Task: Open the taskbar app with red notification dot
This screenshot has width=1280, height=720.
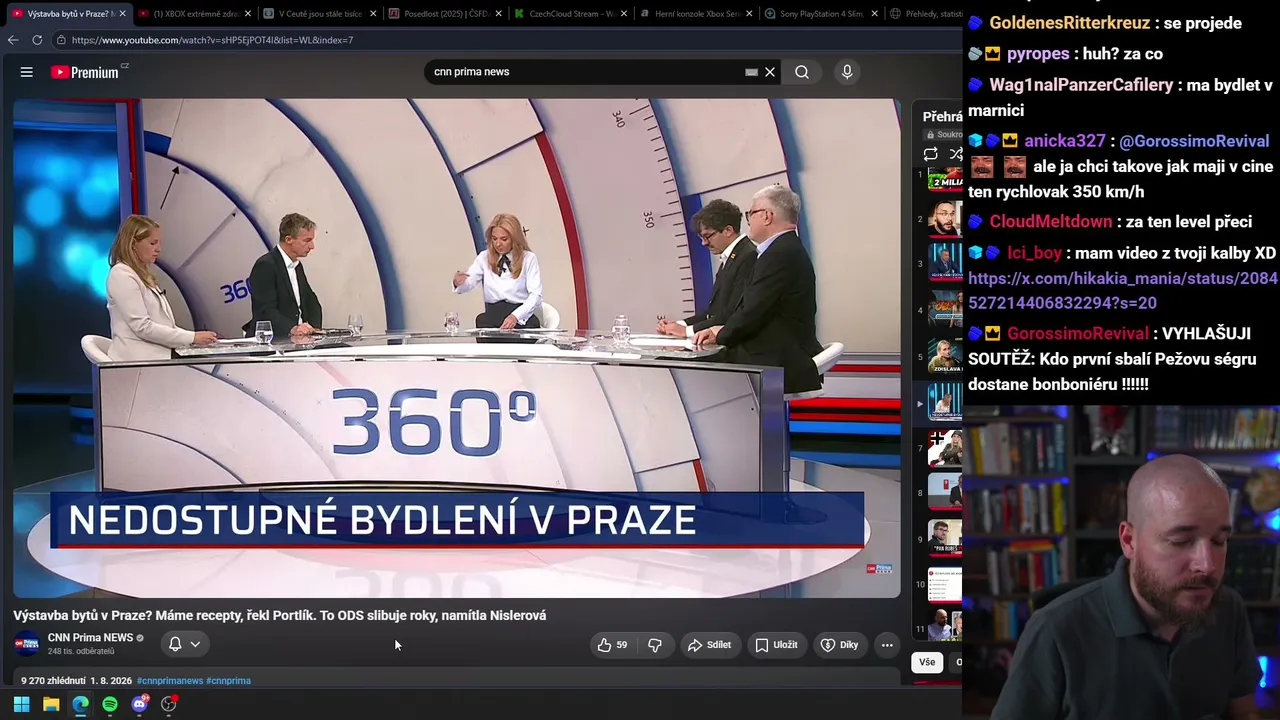Action: pyautogui.click(x=168, y=704)
